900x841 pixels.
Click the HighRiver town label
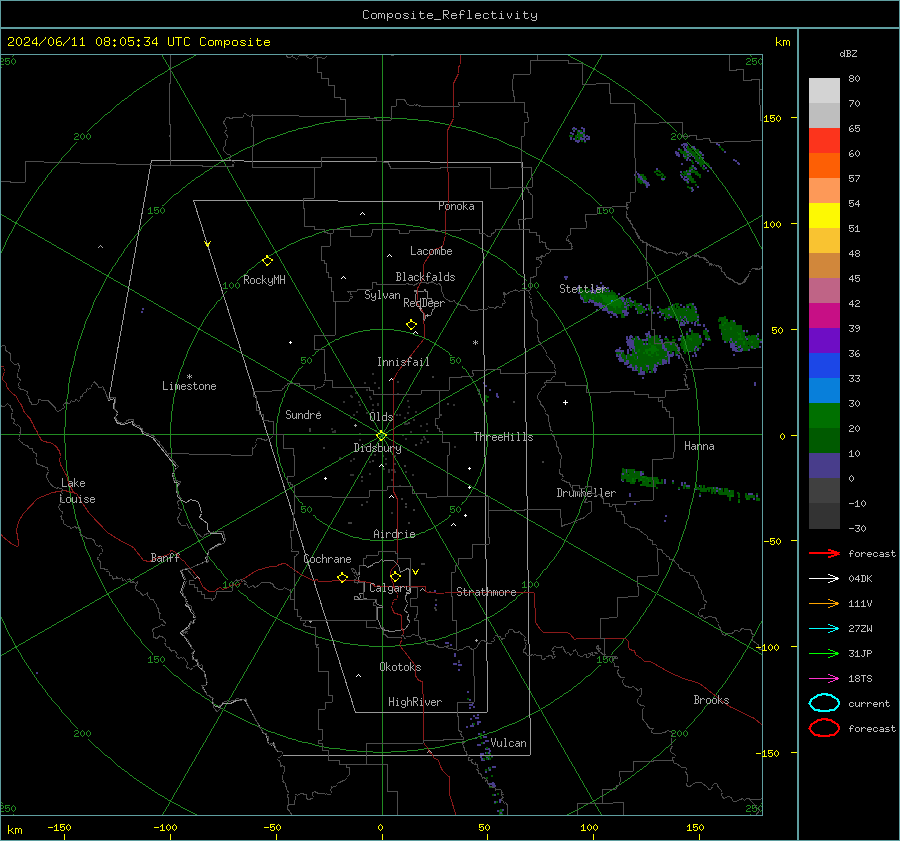pos(415,702)
